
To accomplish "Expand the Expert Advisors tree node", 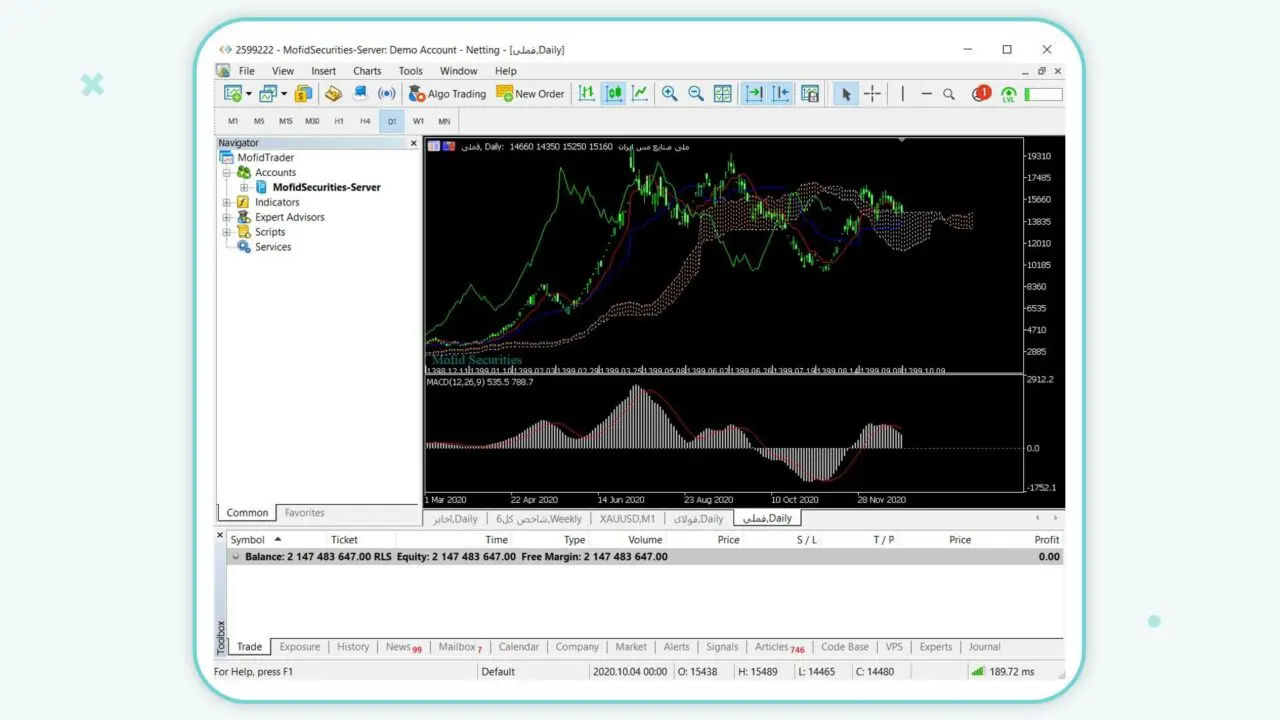I will point(227,217).
